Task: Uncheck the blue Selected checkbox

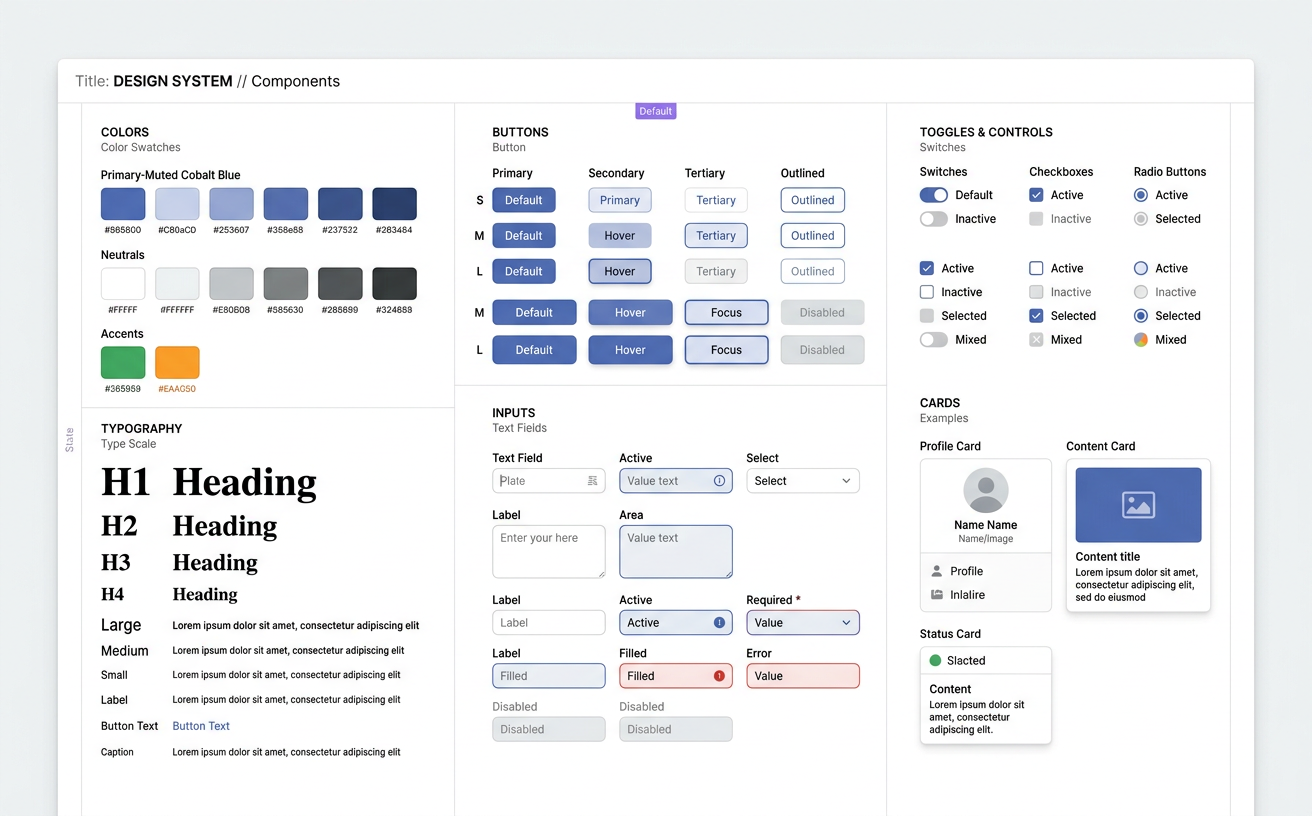Action: (x=1036, y=316)
